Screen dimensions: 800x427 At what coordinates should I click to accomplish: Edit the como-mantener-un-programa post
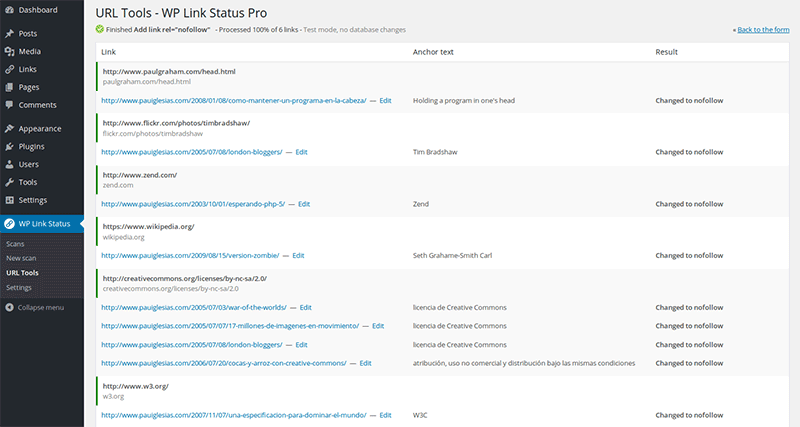coord(385,101)
